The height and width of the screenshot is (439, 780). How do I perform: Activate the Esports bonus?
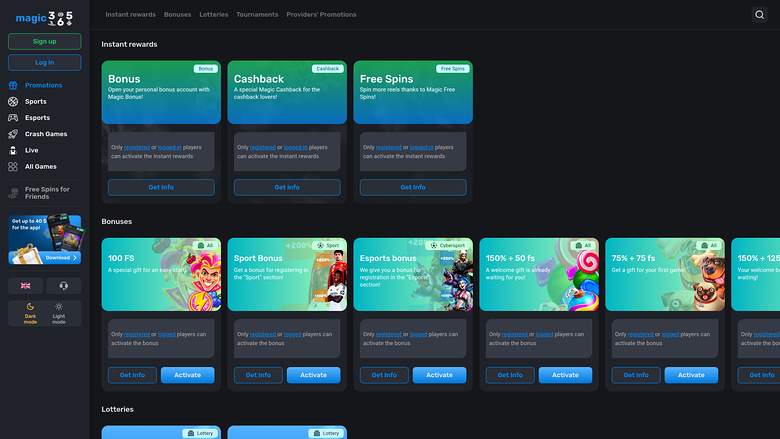coord(439,375)
